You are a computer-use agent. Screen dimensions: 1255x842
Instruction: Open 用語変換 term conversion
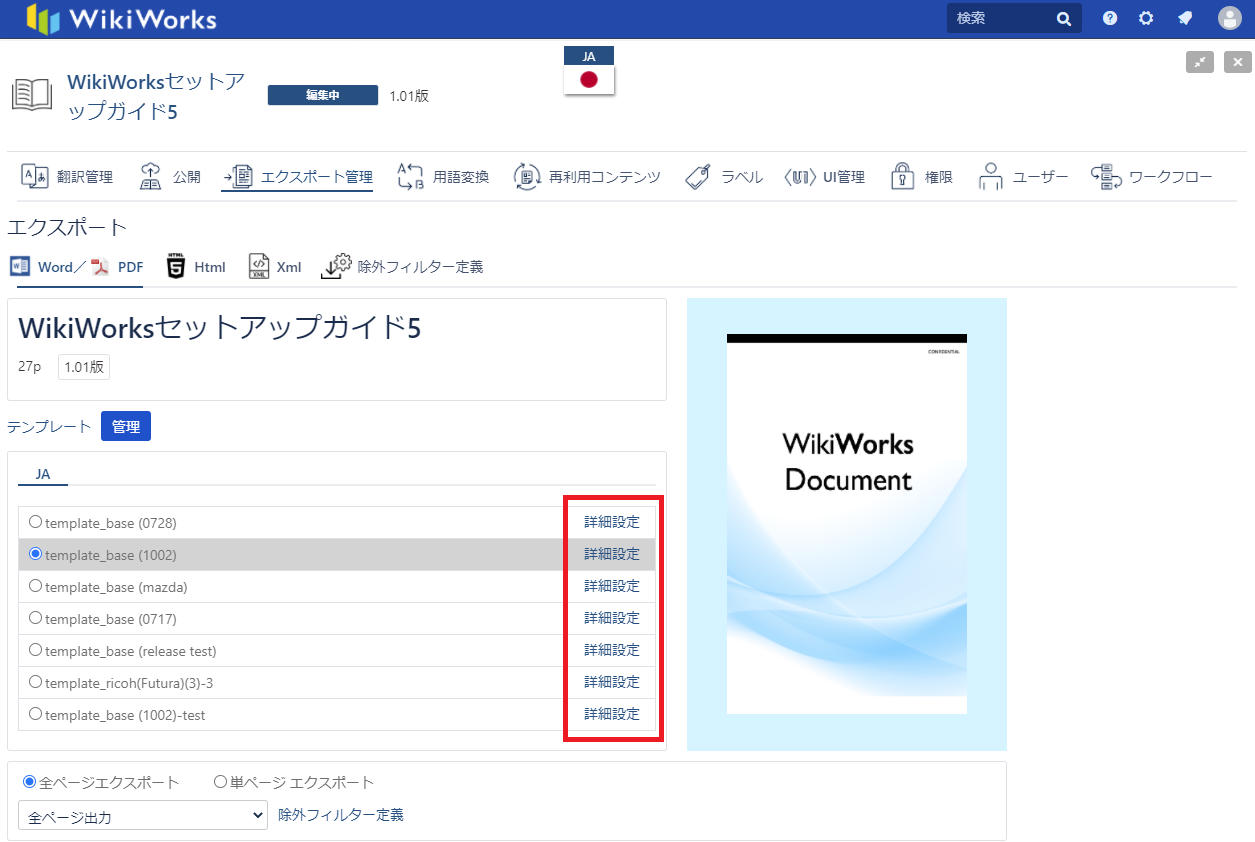(x=443, y=177)
